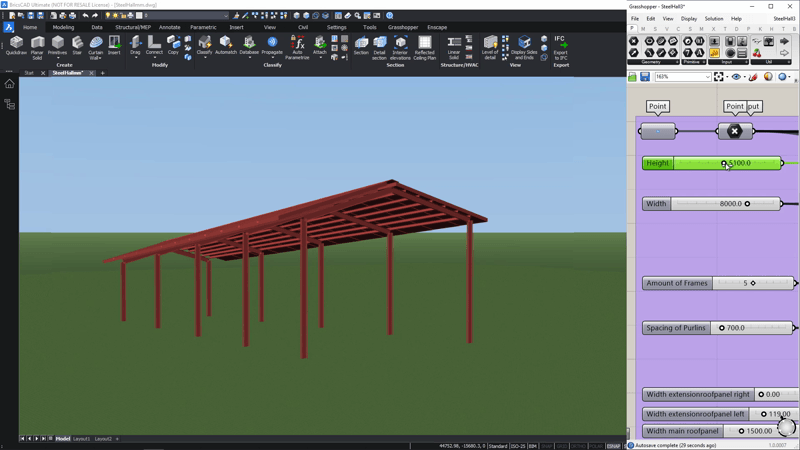This screenshot has height=450, width=800.
Task: Open the Solution menu in Grasshopper
Action: click(714, 19)
